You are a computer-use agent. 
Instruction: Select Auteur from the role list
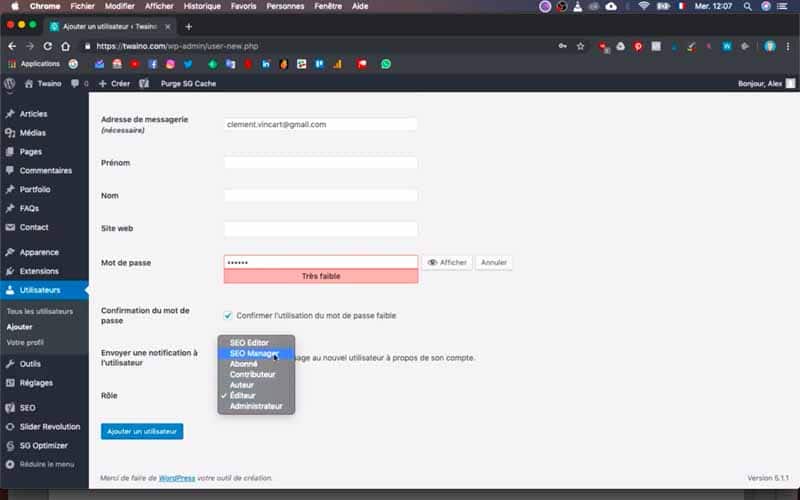point(256,385)
